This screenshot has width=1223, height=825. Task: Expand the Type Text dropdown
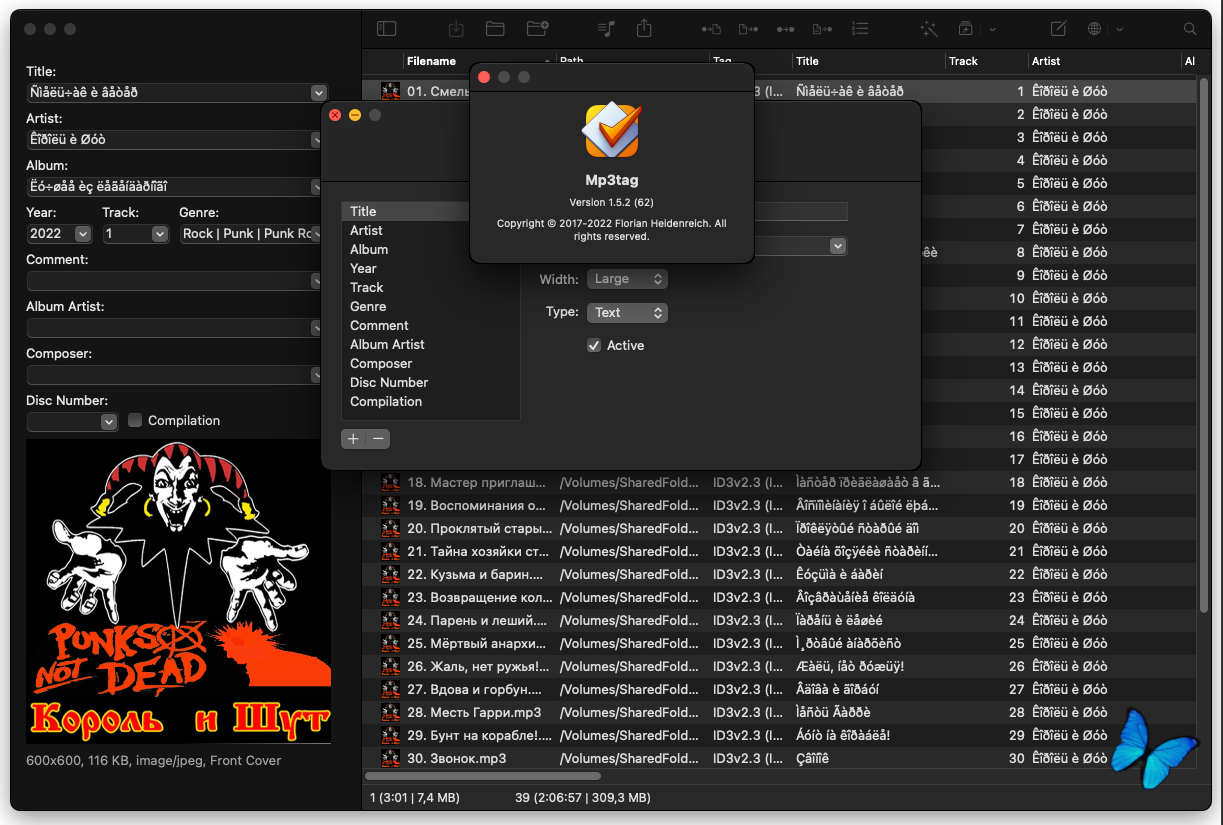tap(627, 313)
